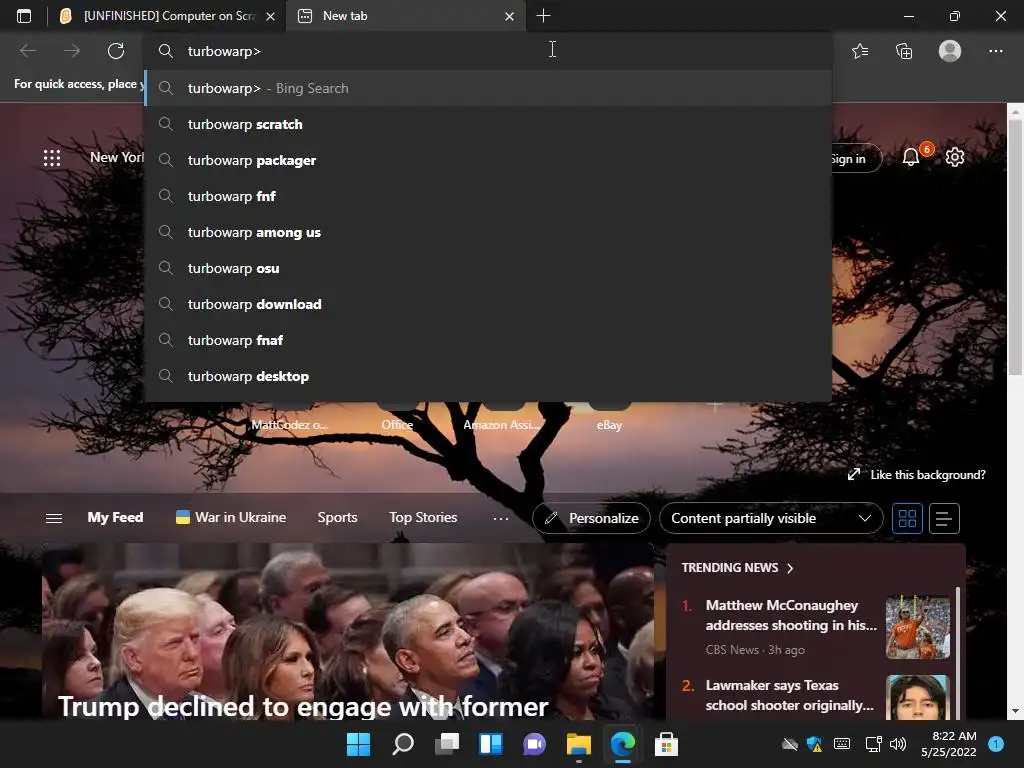Open the clock showing 8:22 AM
Image resolution: width=1024 pixels, height=768 pixels.
[x=948, y=744]
